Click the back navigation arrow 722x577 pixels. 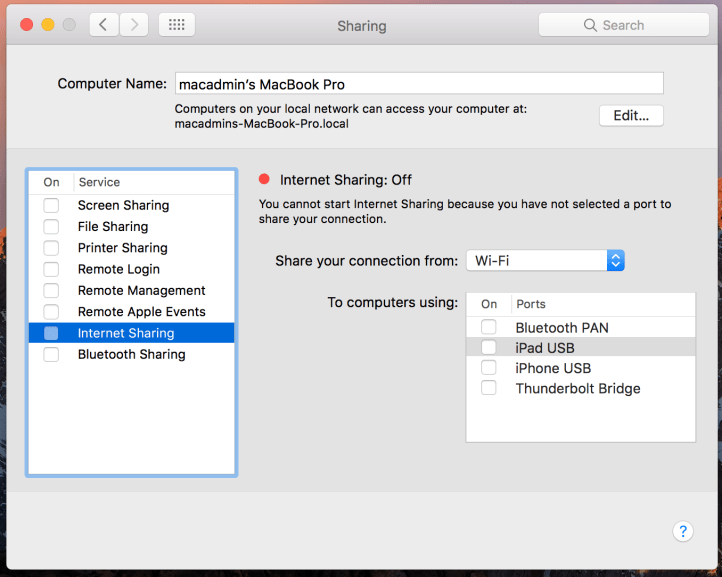(104, 25)
